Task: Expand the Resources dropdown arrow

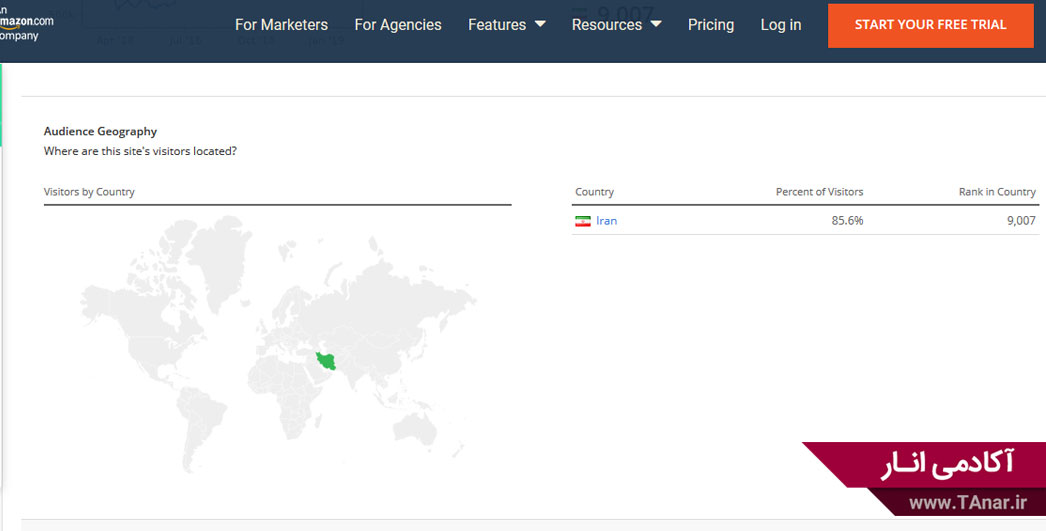Action: [656, 24]
